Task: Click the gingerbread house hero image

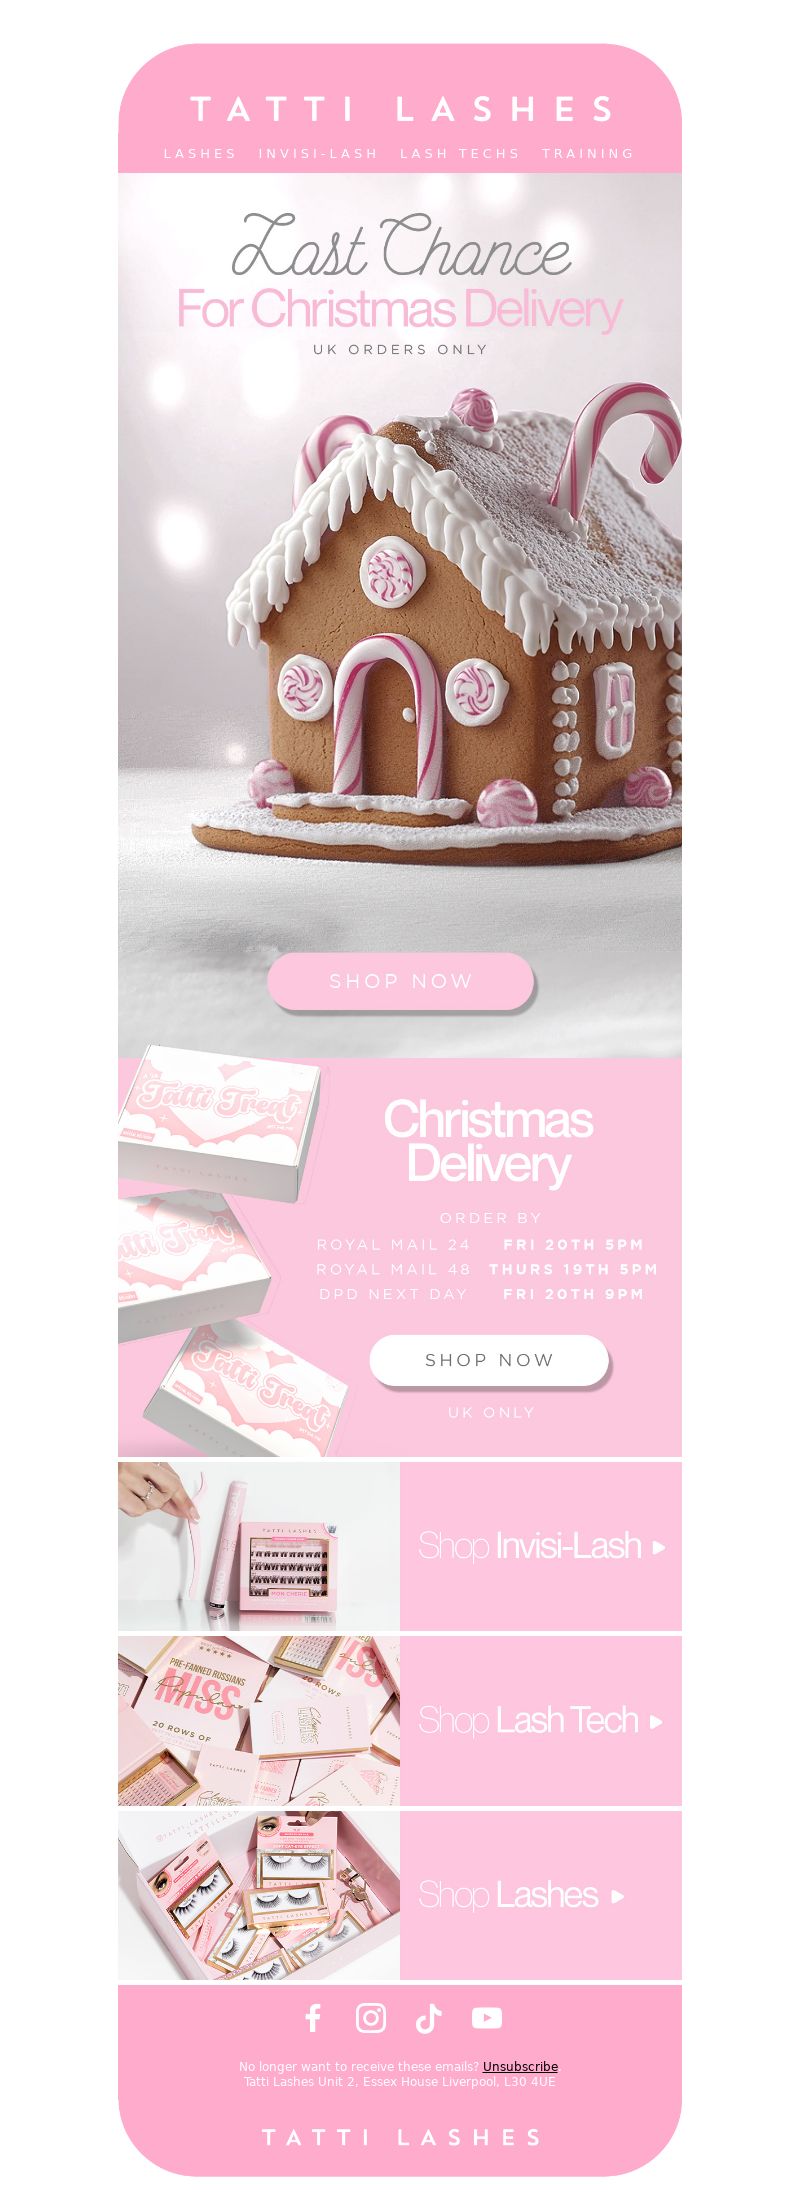Action: 400,615
